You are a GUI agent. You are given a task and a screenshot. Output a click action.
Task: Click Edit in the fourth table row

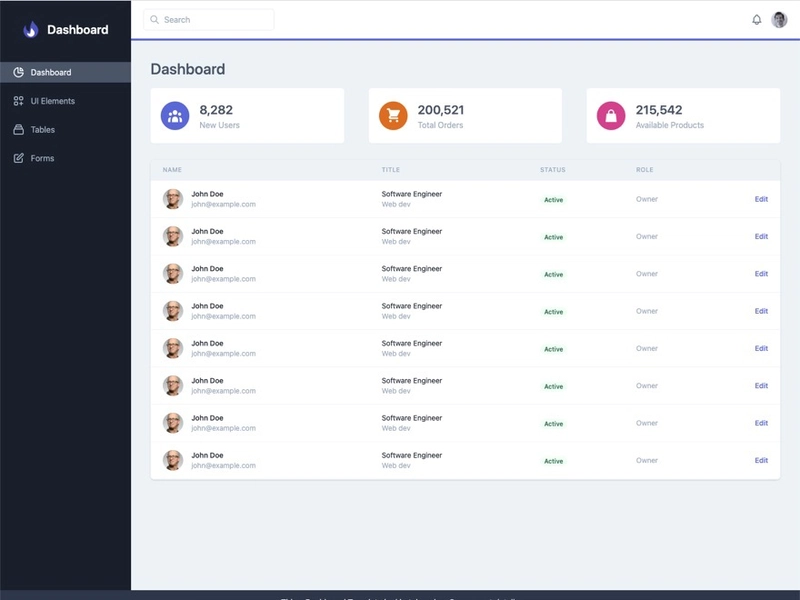(x=761, y=311)
